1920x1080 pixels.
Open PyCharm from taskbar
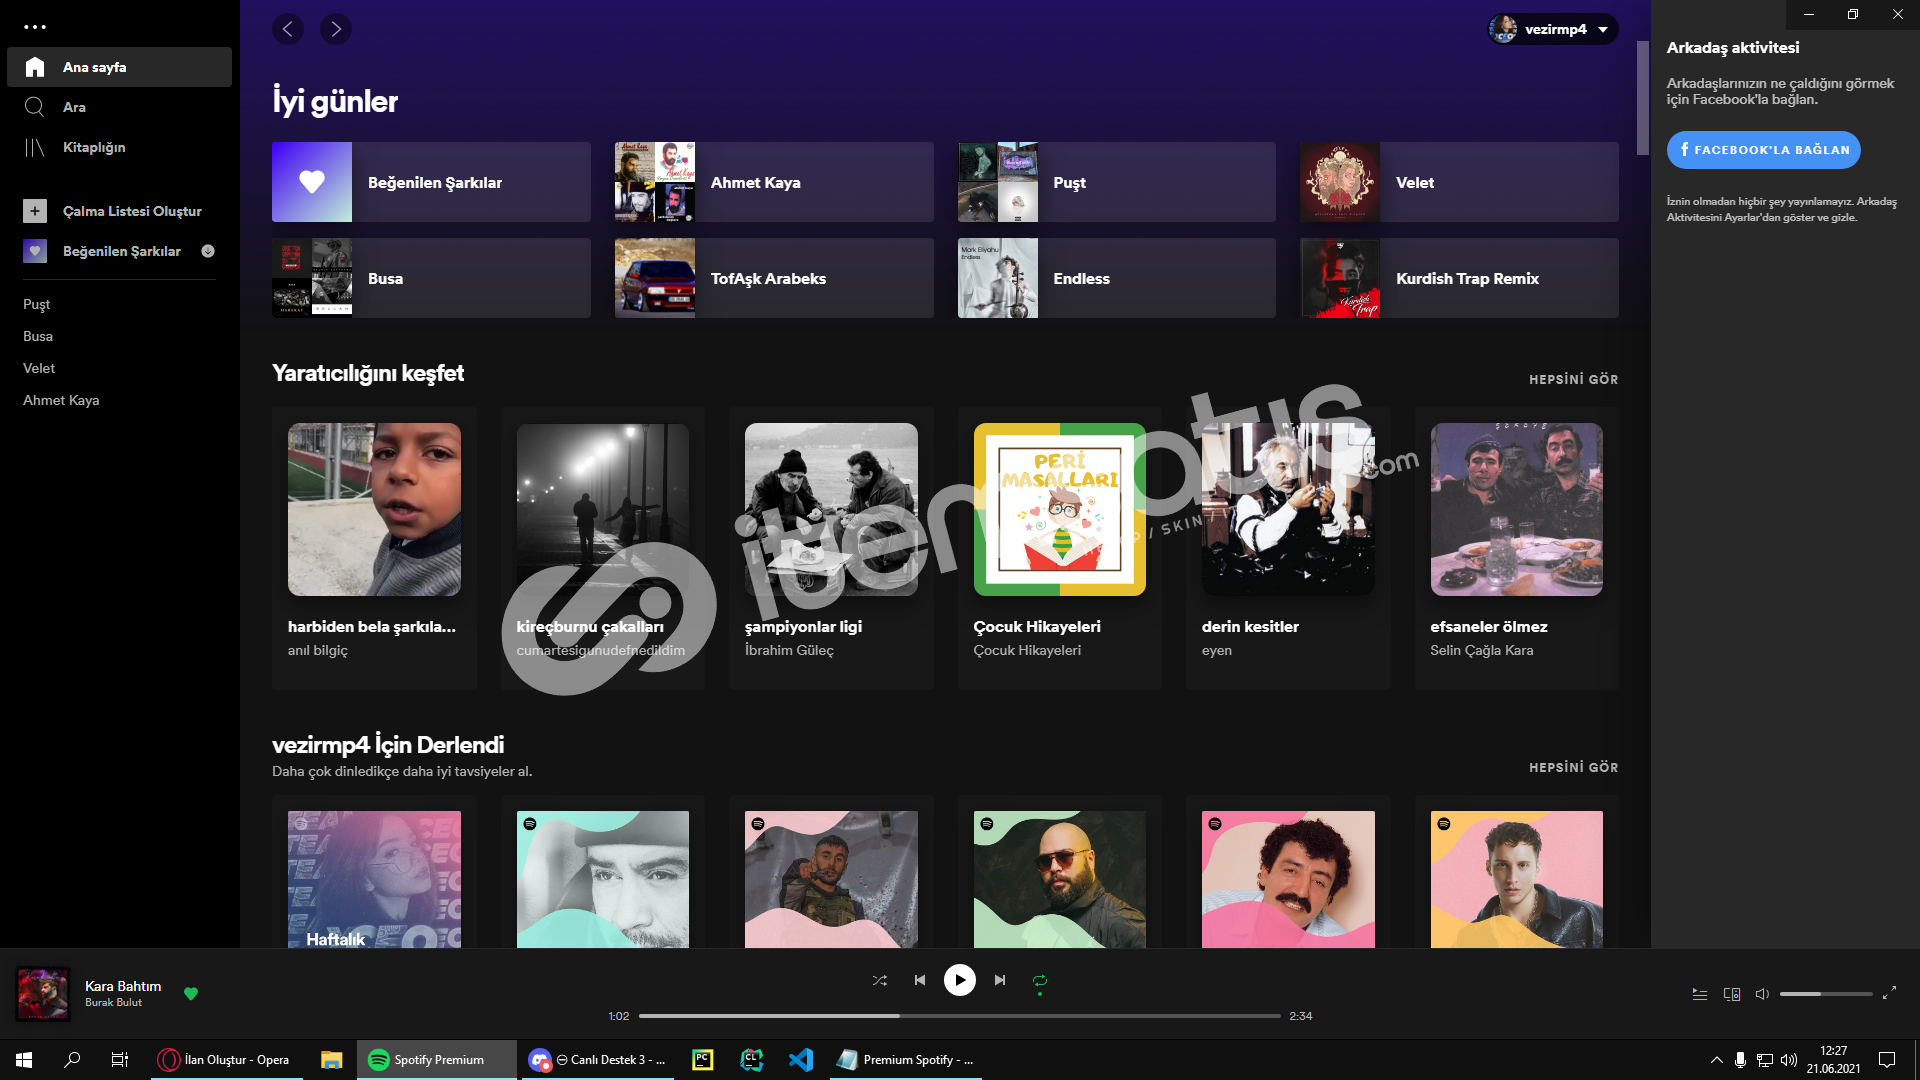tap(703, 1060)
